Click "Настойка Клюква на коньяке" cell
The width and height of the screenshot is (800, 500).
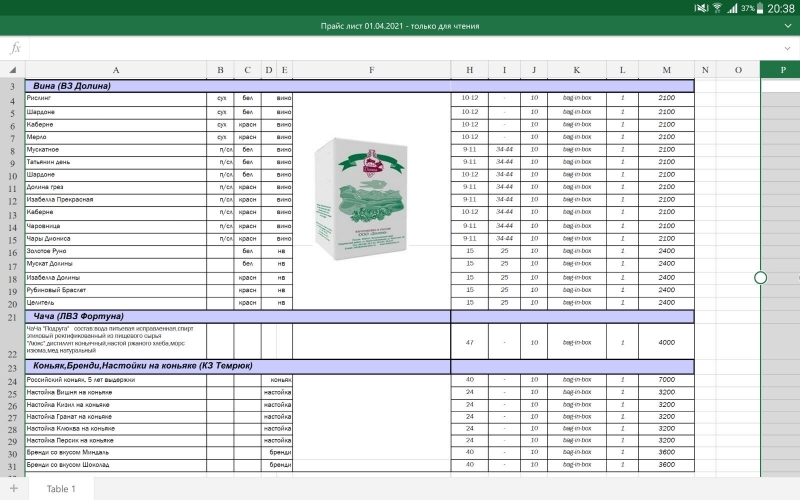[116, 429]
